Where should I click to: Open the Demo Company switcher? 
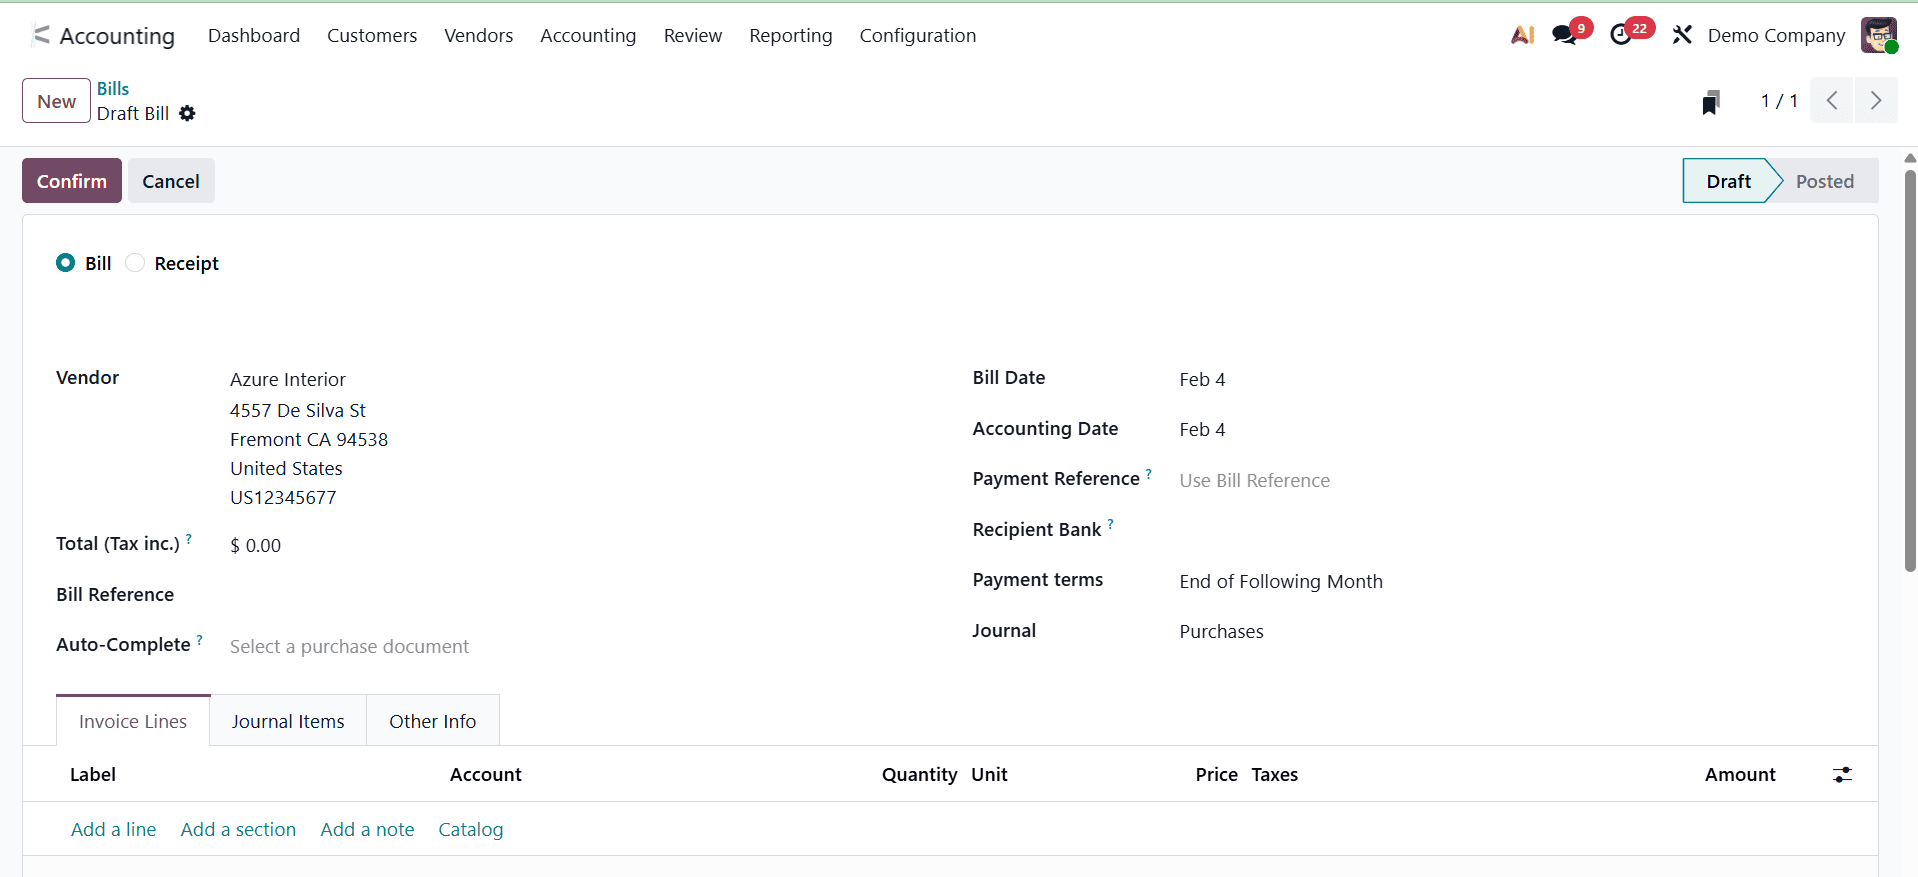point(1776,35)
